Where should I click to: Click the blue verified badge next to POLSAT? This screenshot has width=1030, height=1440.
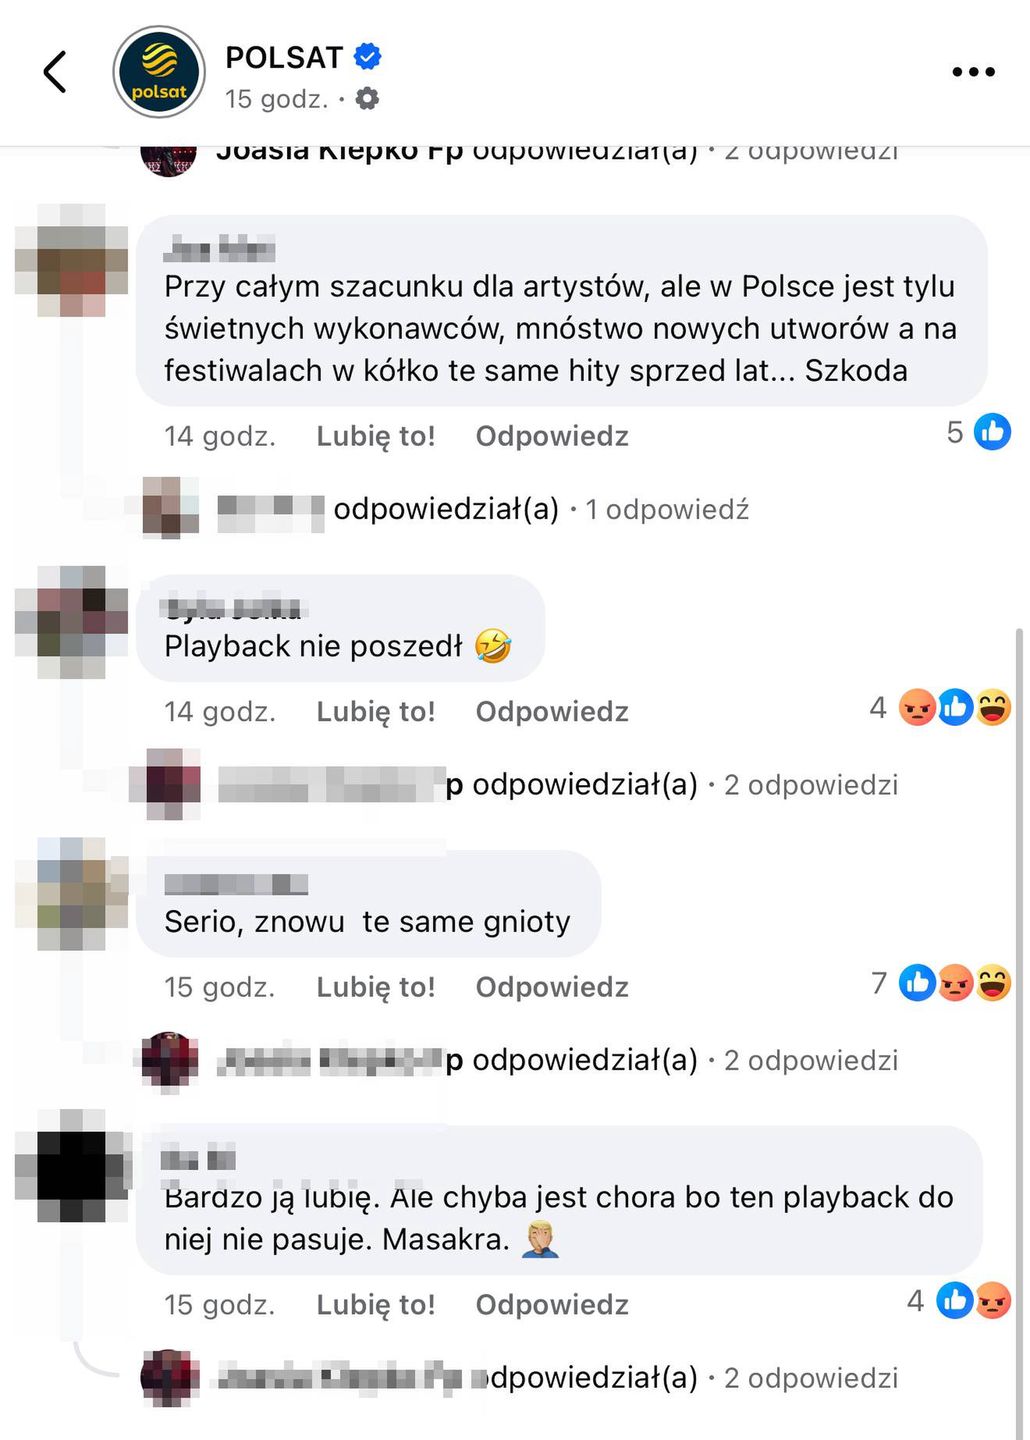coord(368,57)
